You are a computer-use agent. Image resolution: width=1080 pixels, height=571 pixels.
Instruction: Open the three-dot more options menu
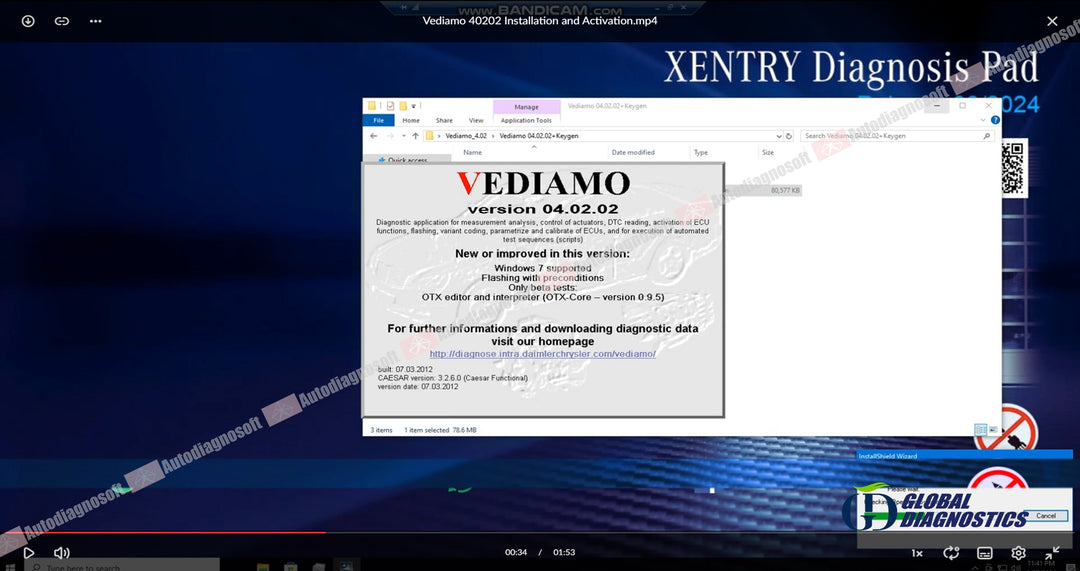pyautogui.click(x=96, y=21)
